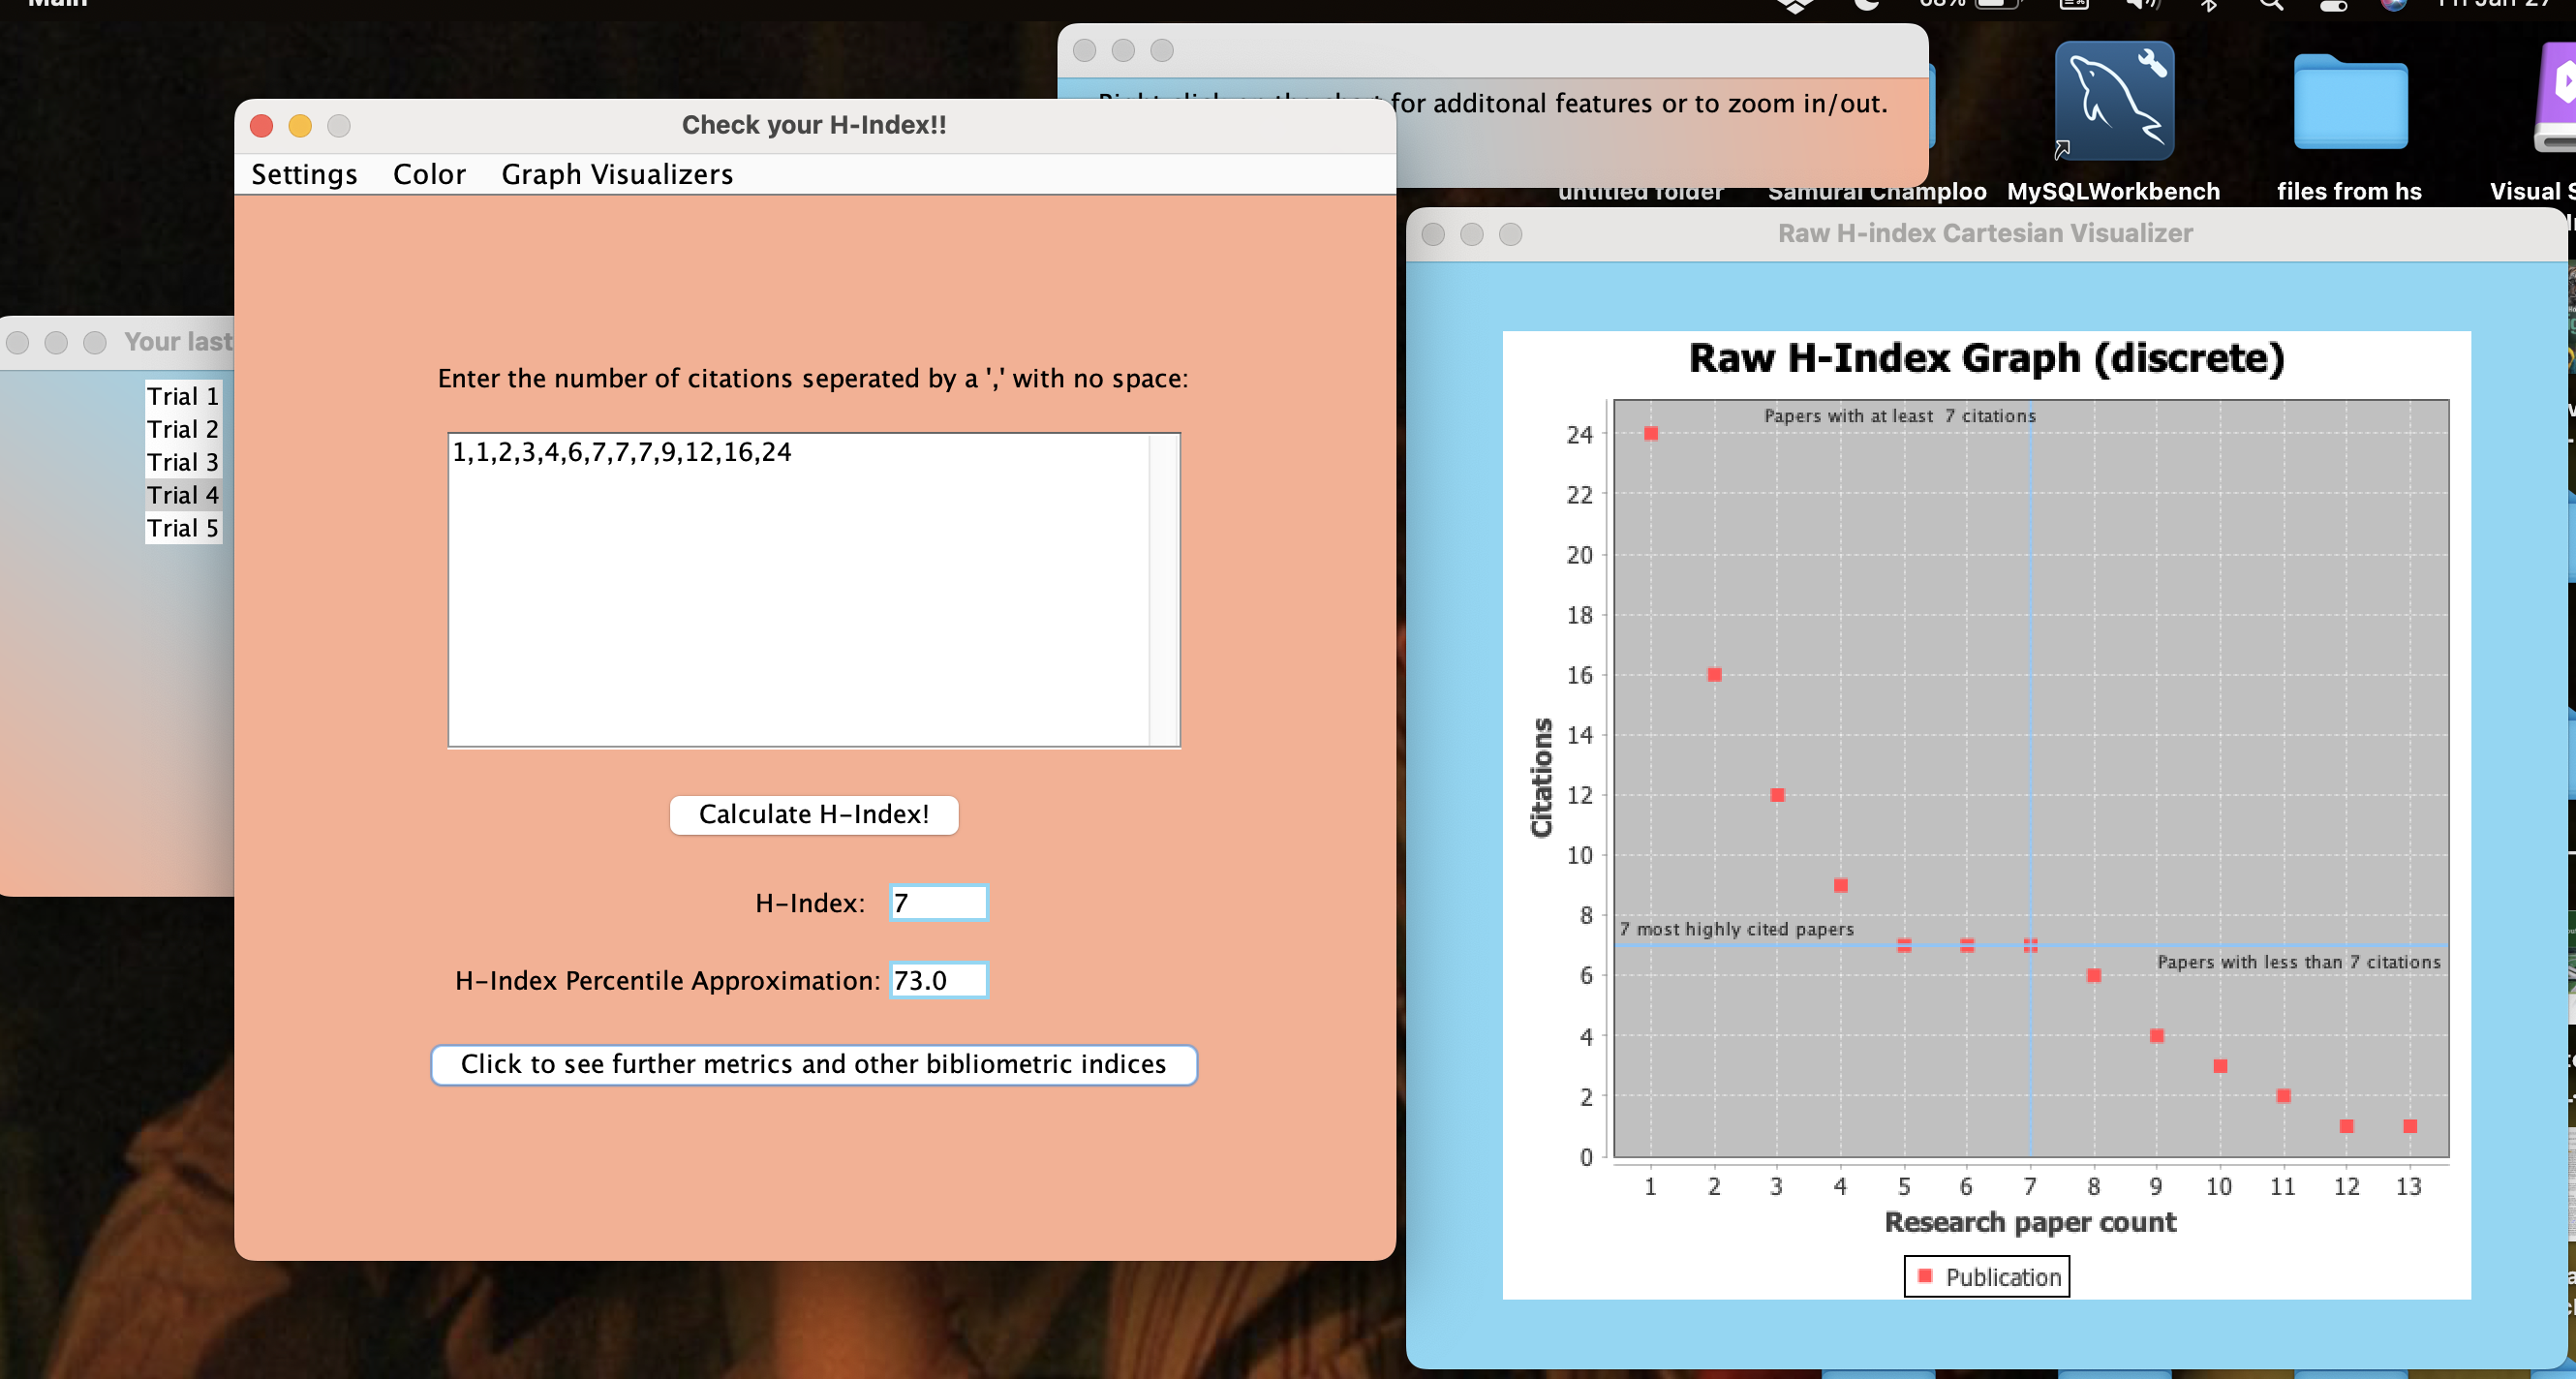Open the Color menu
2576x1379 pixels.
[x=429, y=174]
